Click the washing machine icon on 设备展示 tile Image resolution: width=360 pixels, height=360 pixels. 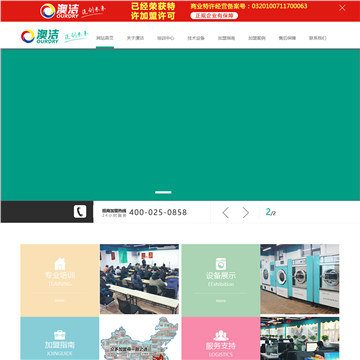click(221, 264)
